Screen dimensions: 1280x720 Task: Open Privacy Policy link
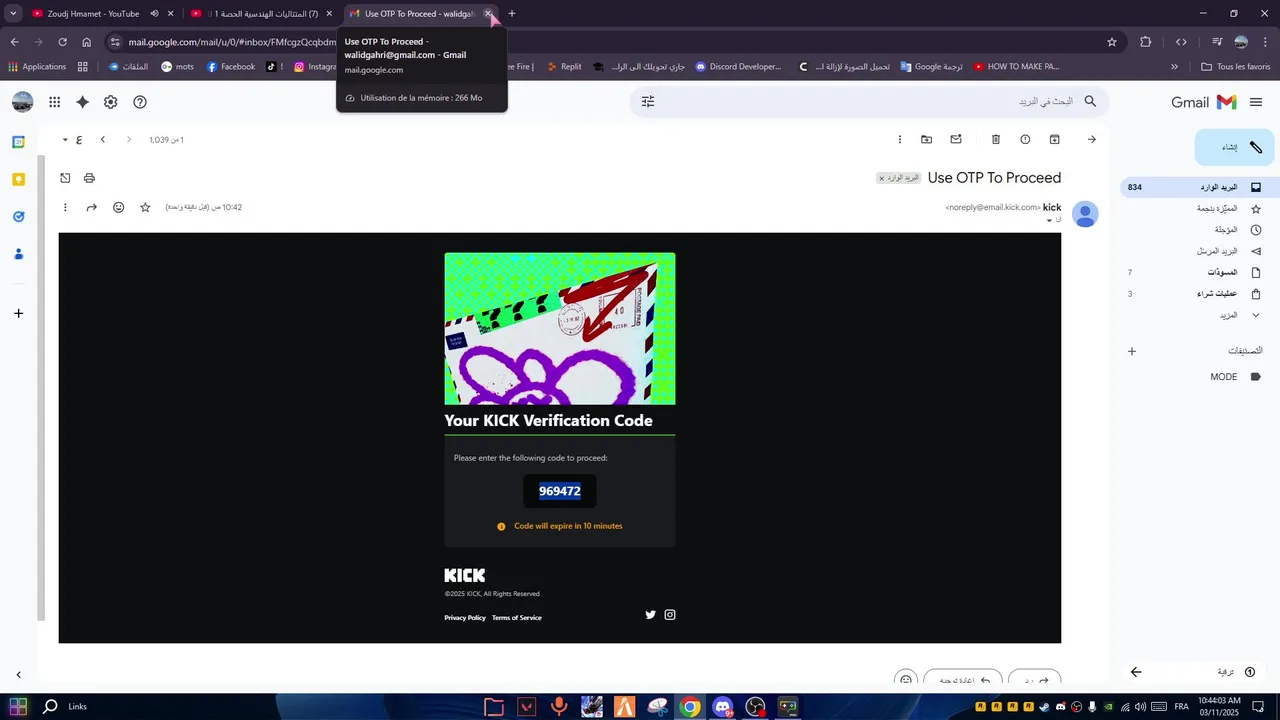pos(465,618)
